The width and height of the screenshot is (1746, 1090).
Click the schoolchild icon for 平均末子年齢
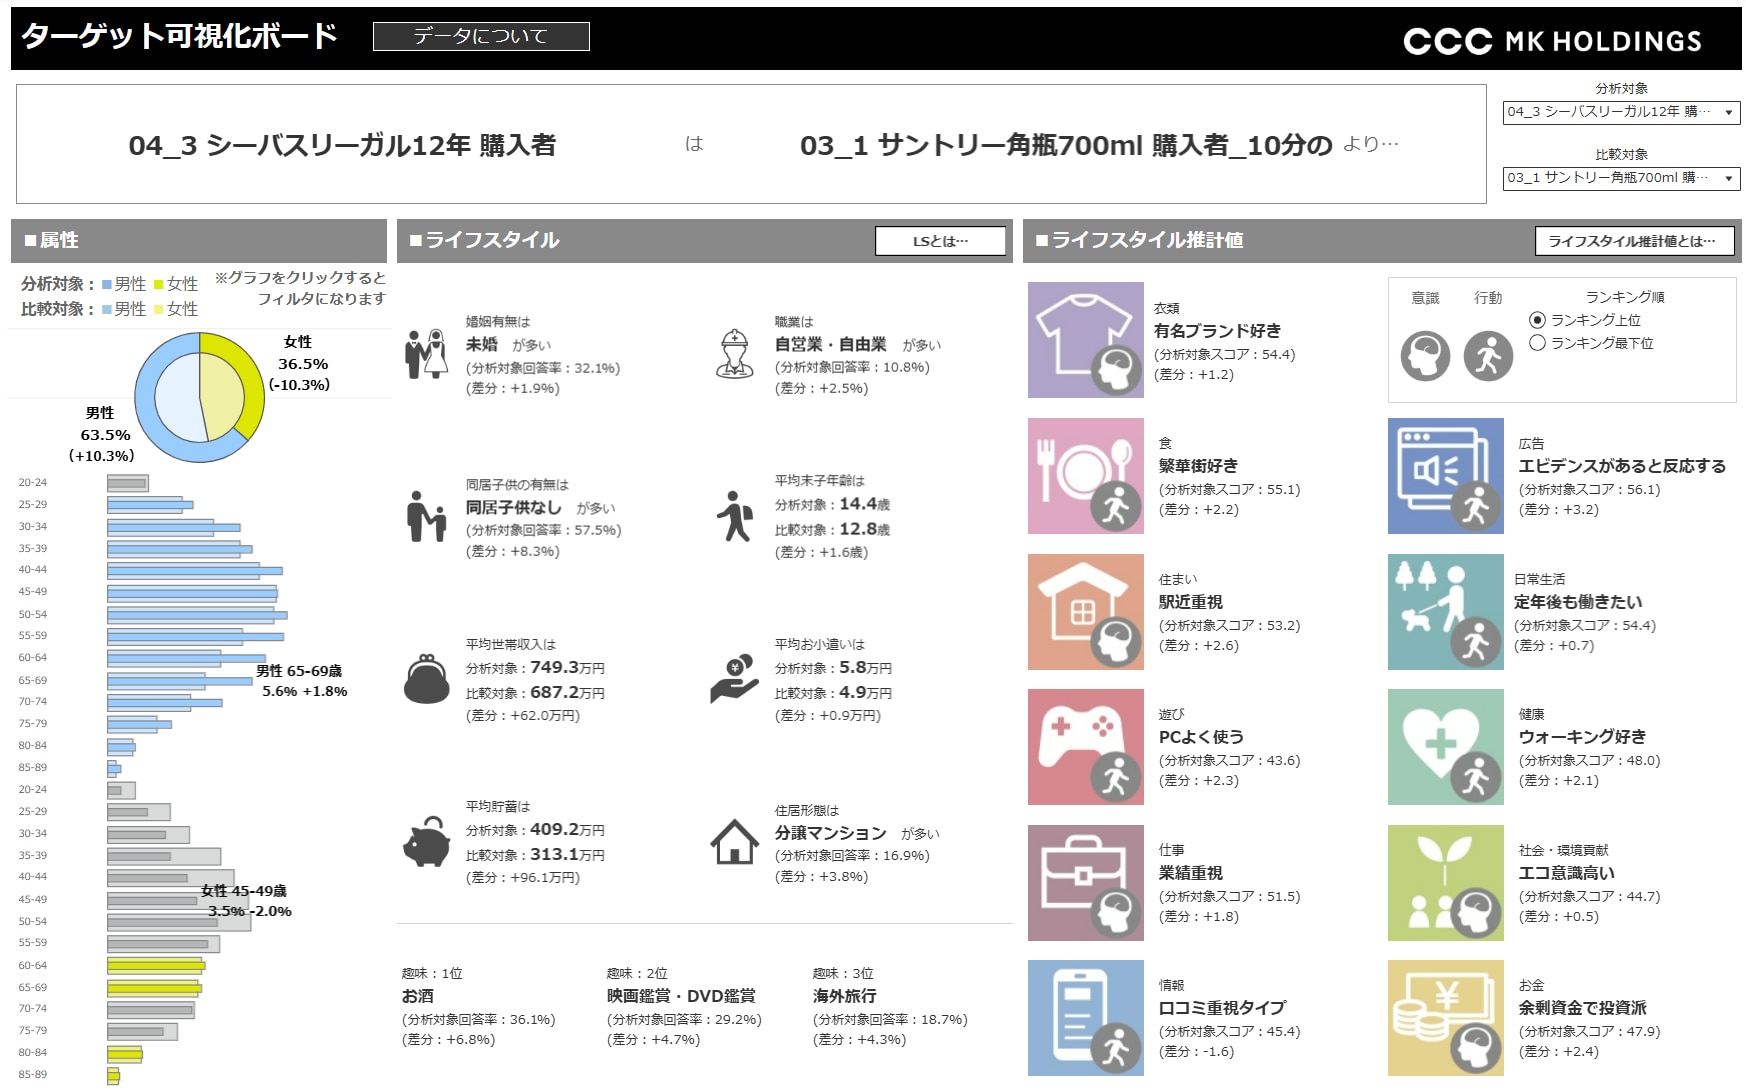click(735, 516)
